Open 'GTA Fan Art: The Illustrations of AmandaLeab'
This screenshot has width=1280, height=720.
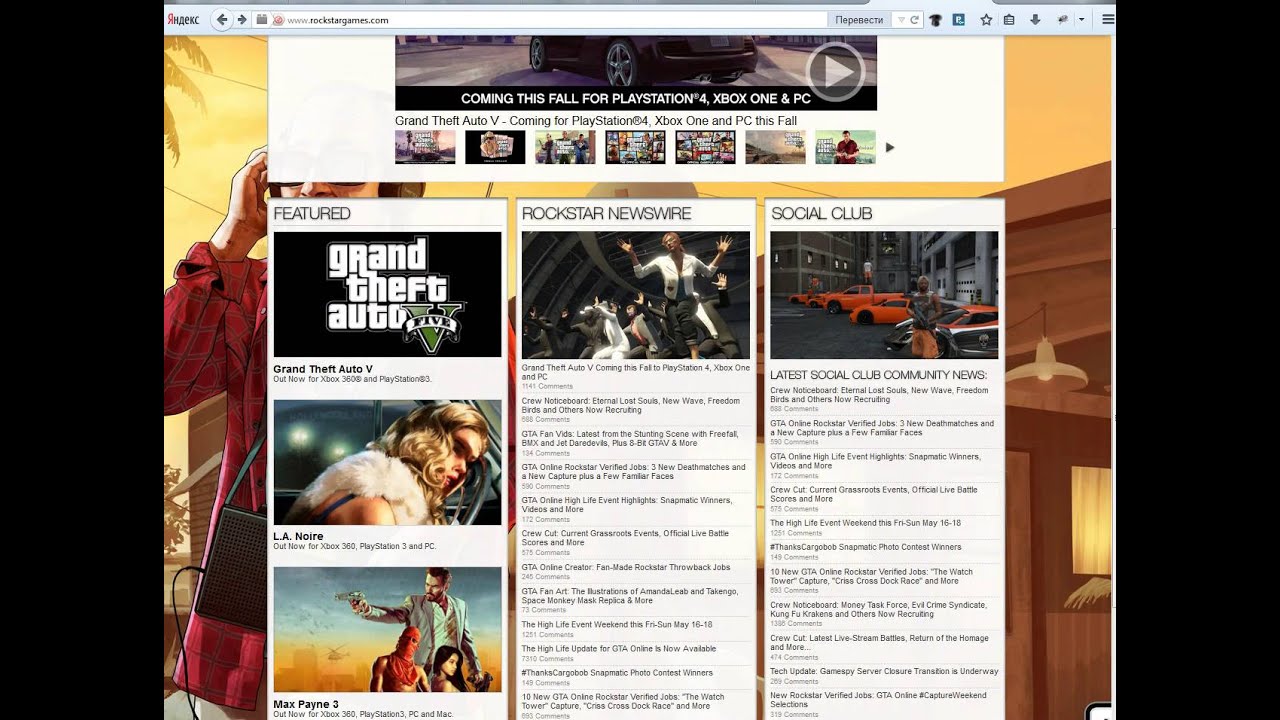coord(630,595)
